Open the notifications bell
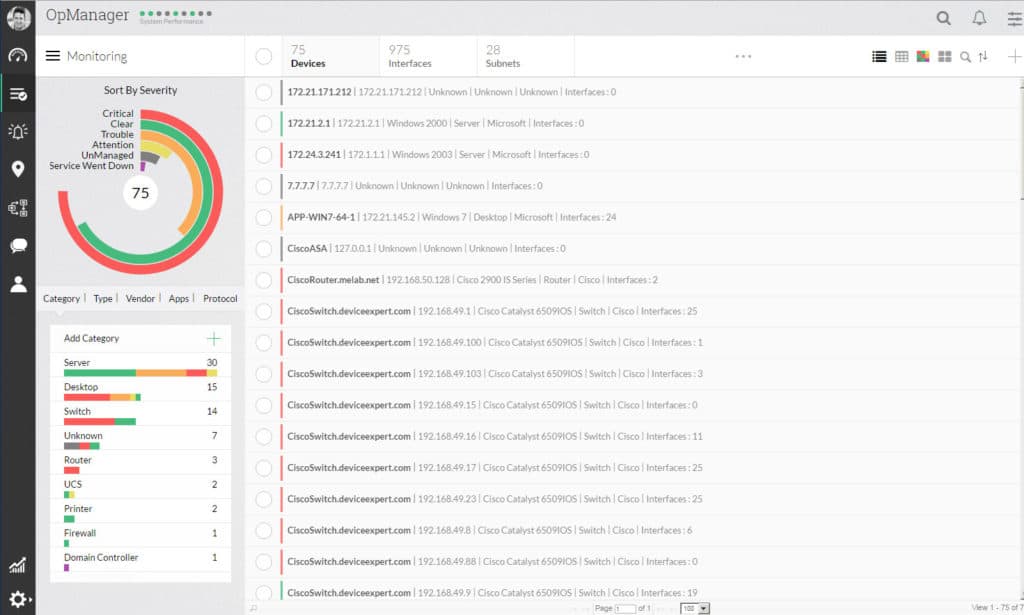 click(x=979, y=18)
